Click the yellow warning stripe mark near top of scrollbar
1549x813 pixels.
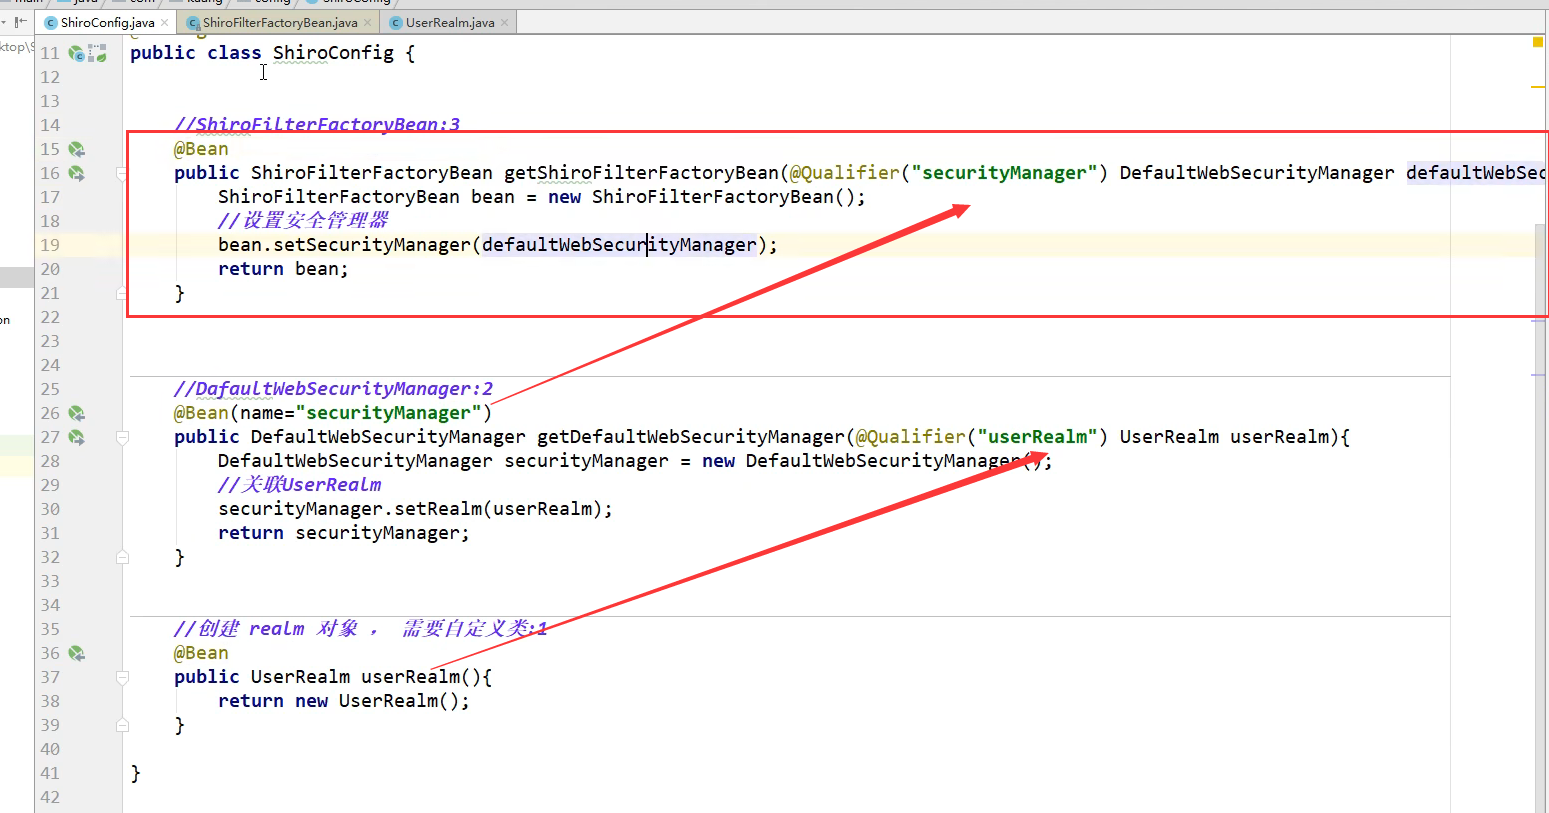point(1538,87)
